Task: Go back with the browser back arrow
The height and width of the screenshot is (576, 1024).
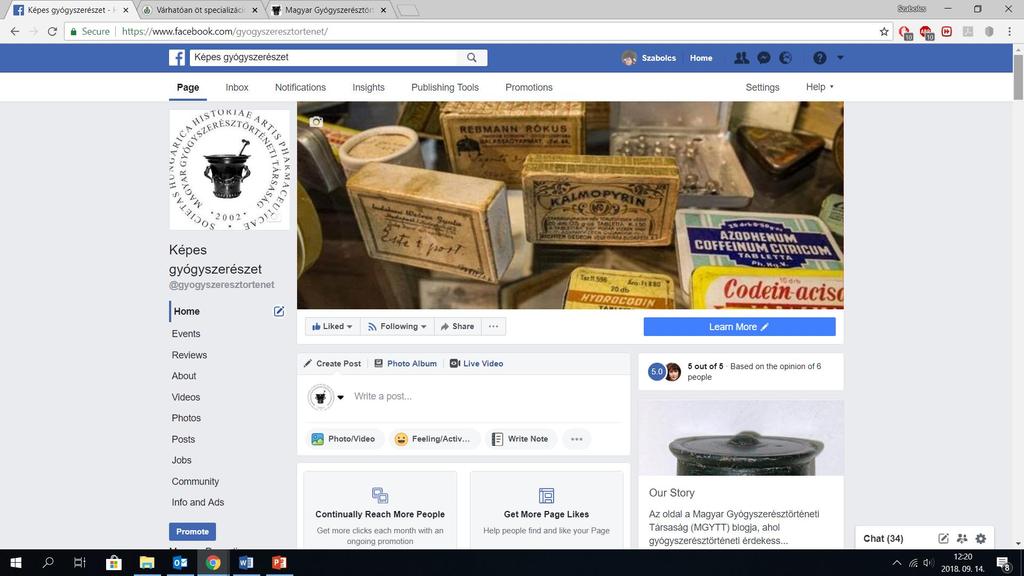Action: 15,31
